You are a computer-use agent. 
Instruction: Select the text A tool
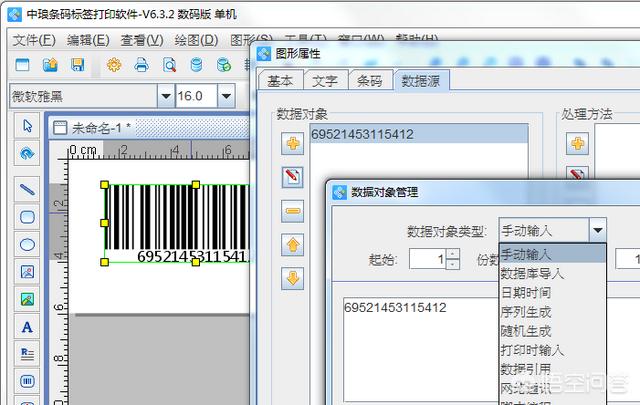[x=27, y=327]
